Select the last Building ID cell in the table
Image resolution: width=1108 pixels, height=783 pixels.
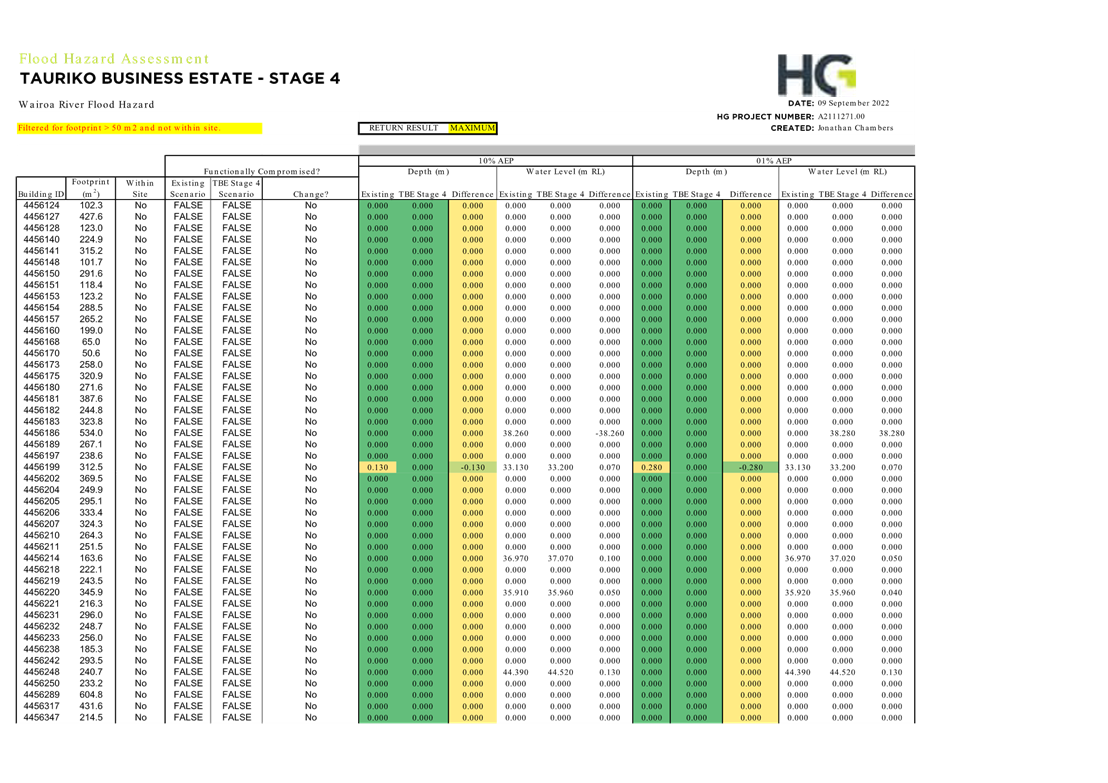click(x=41, y=717)
